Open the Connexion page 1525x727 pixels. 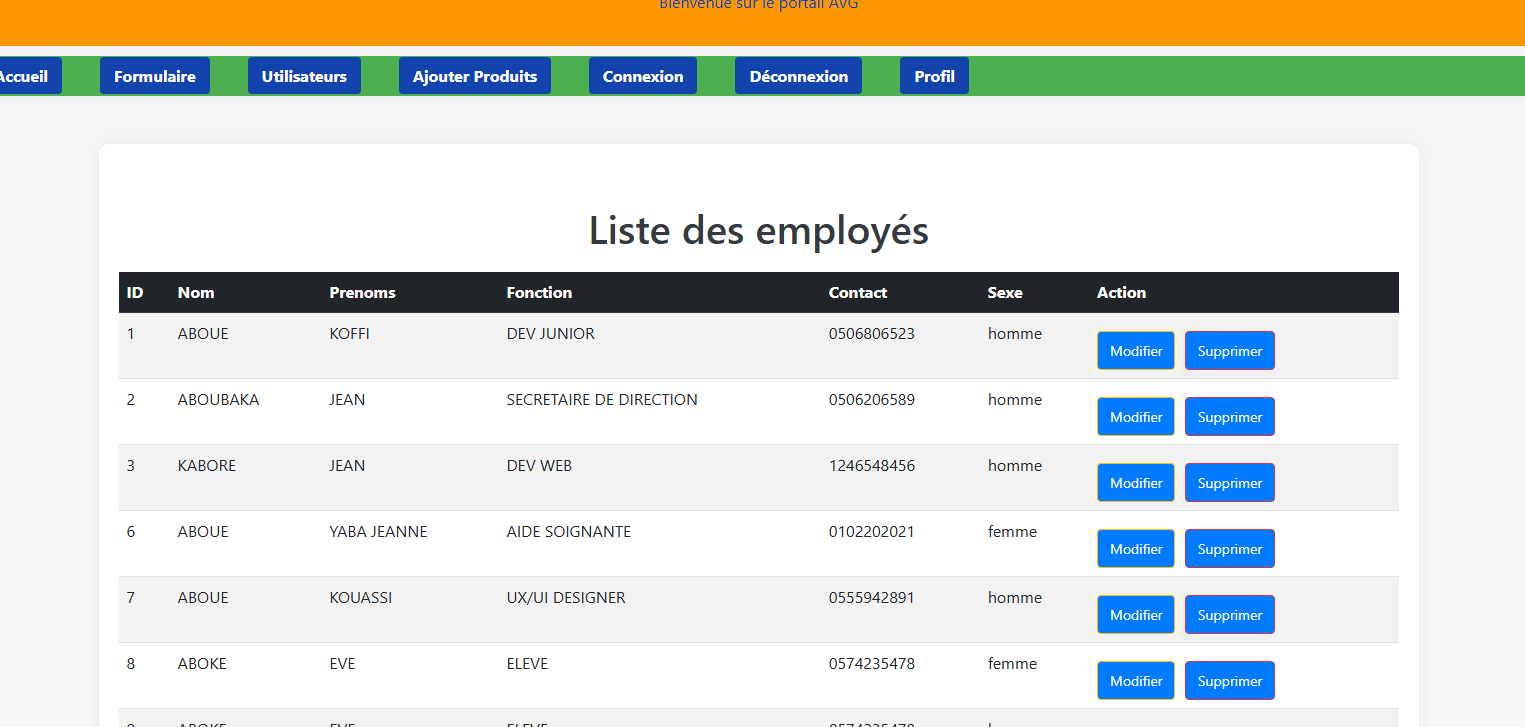643,76
